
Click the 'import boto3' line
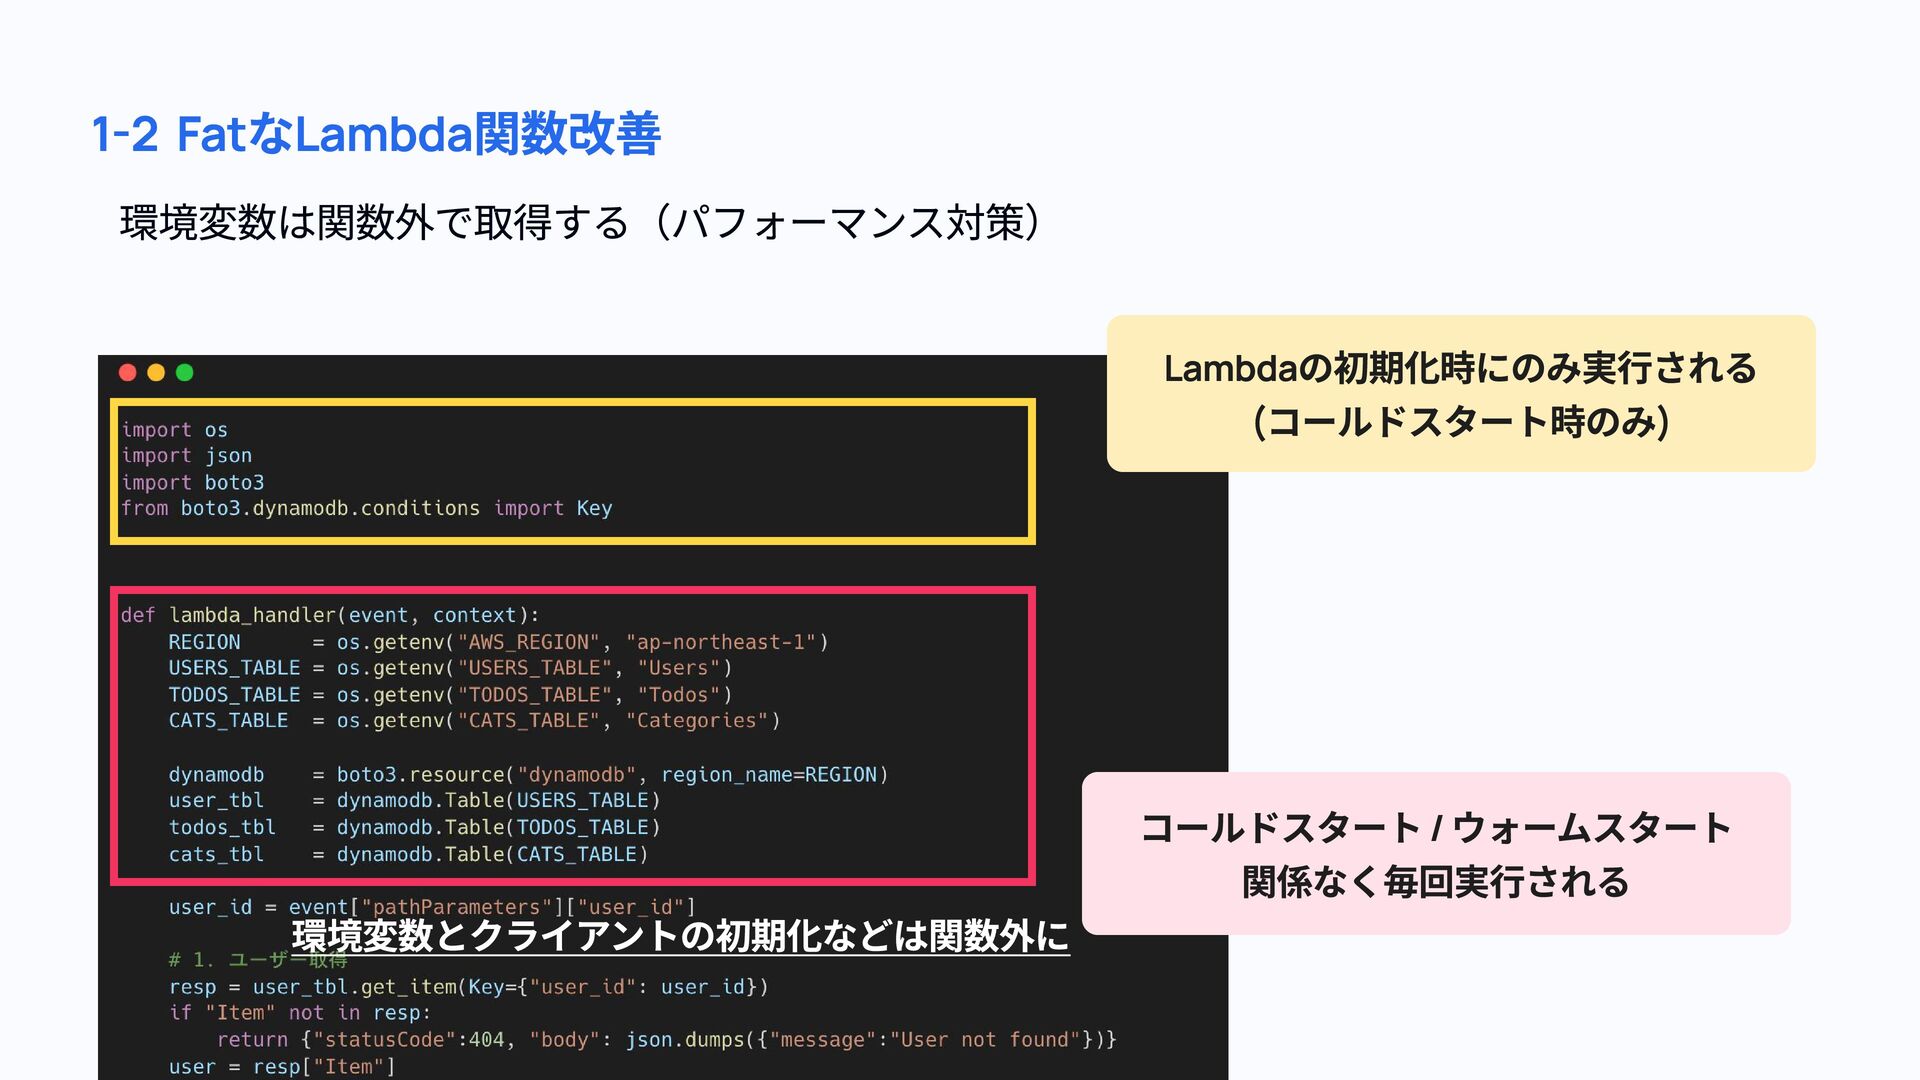click(193, 483)
